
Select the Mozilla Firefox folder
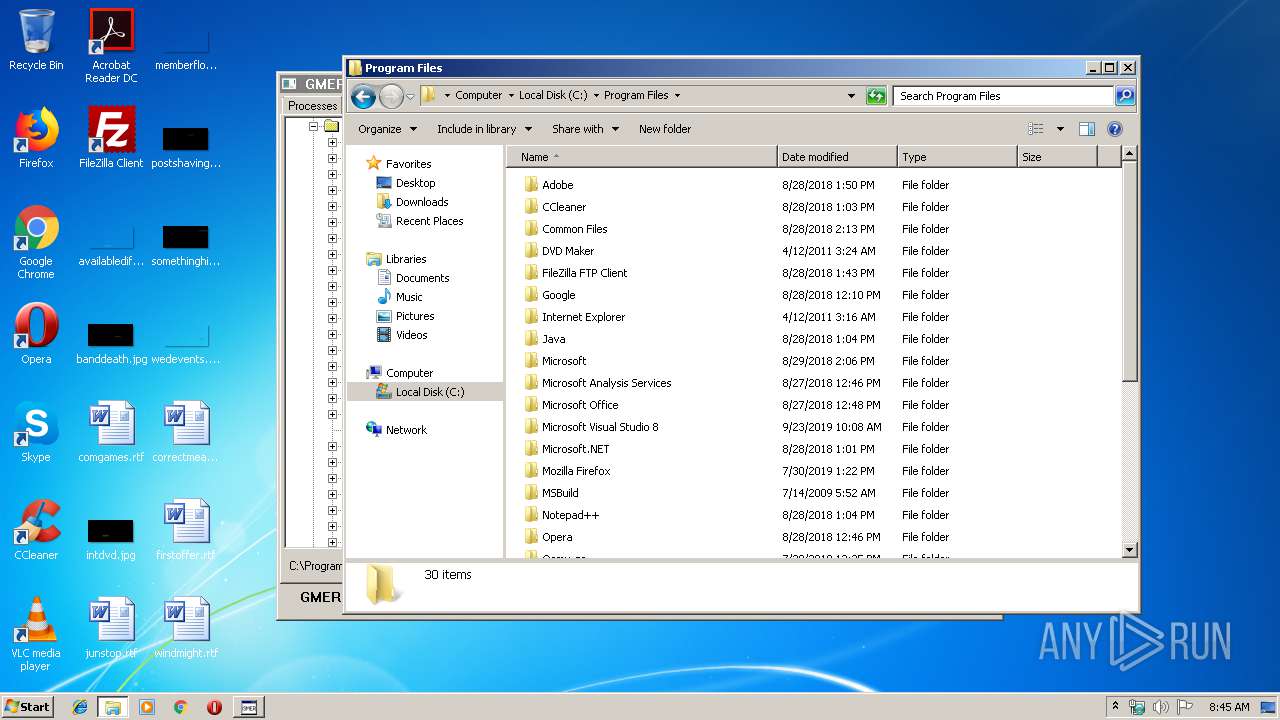coord(576,471)
